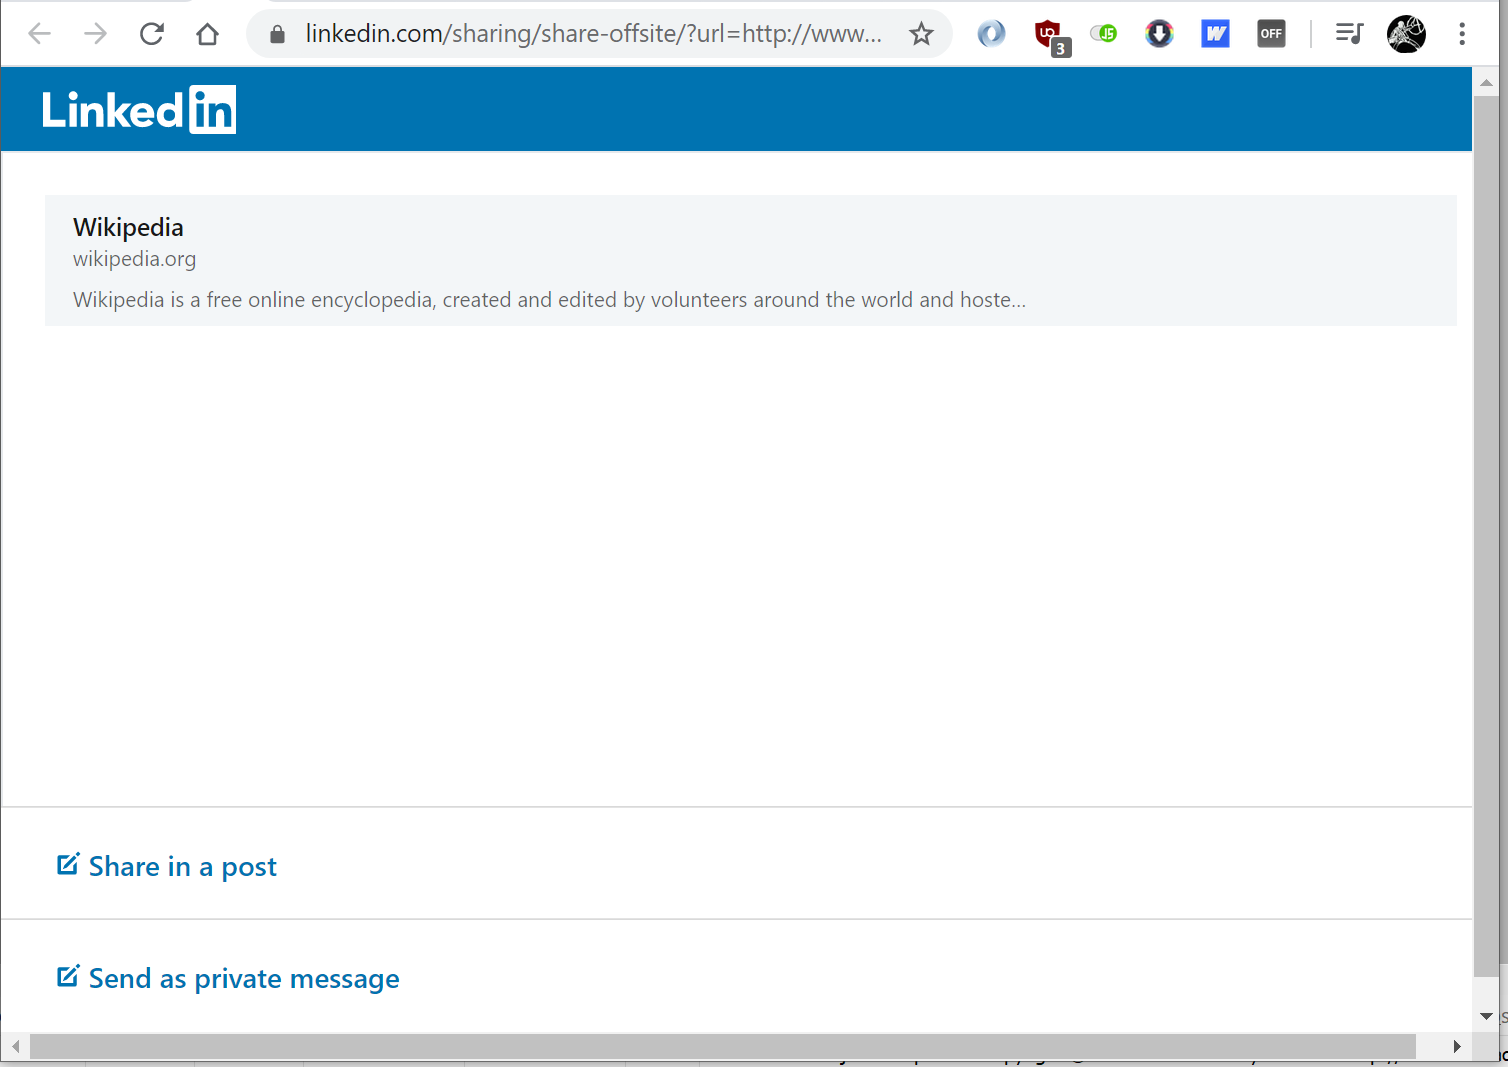Click the vertical scrollbar thumb
The width and height of the screenshot is (1508, 1067).
[1486, 537]
